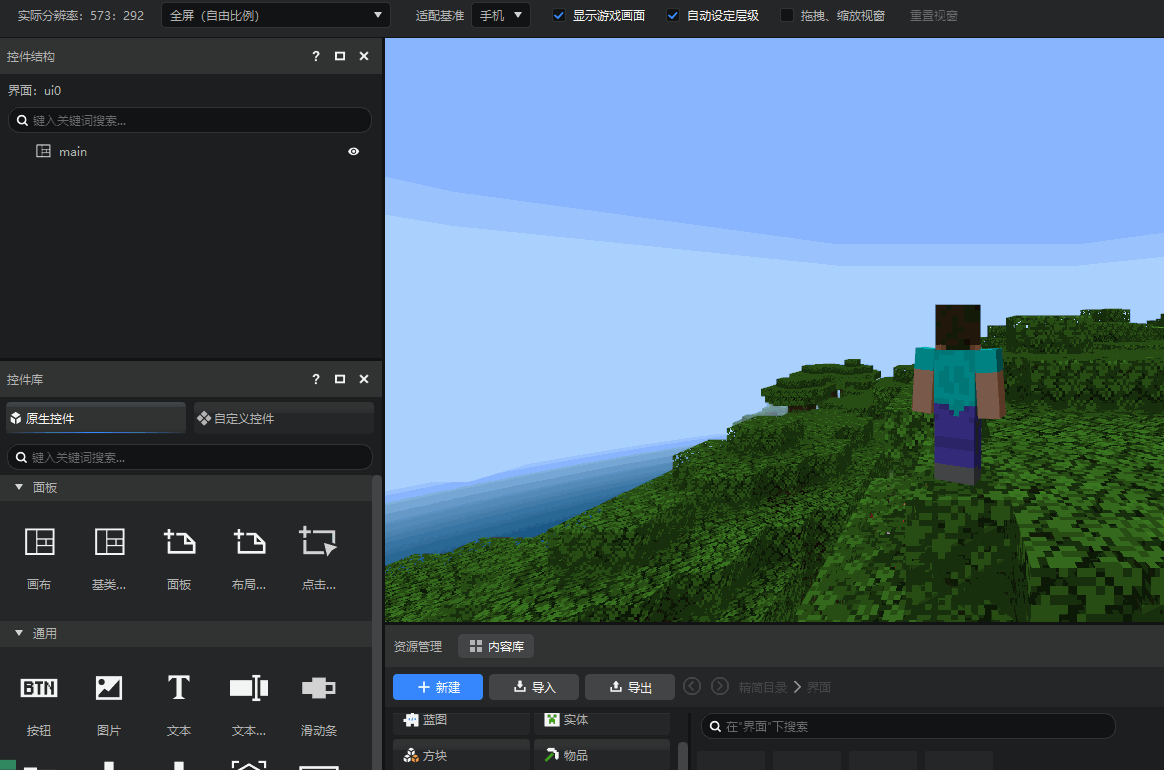The width and height of the screenshot is (1164, 770).
Task: Switch to the 自定义控件 tab
Action: pyautogui.click(x=284, y=418)
